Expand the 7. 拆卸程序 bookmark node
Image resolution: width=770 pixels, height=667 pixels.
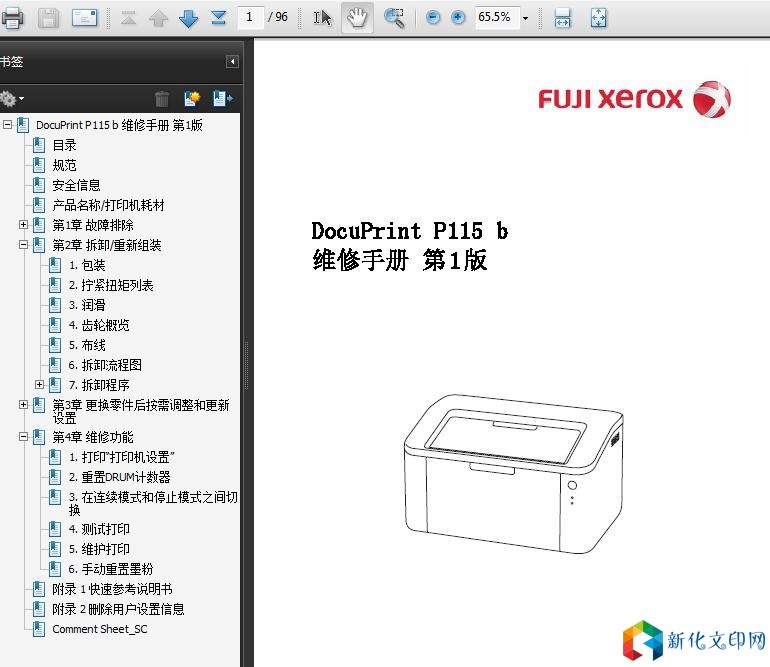tap(40, 385)
